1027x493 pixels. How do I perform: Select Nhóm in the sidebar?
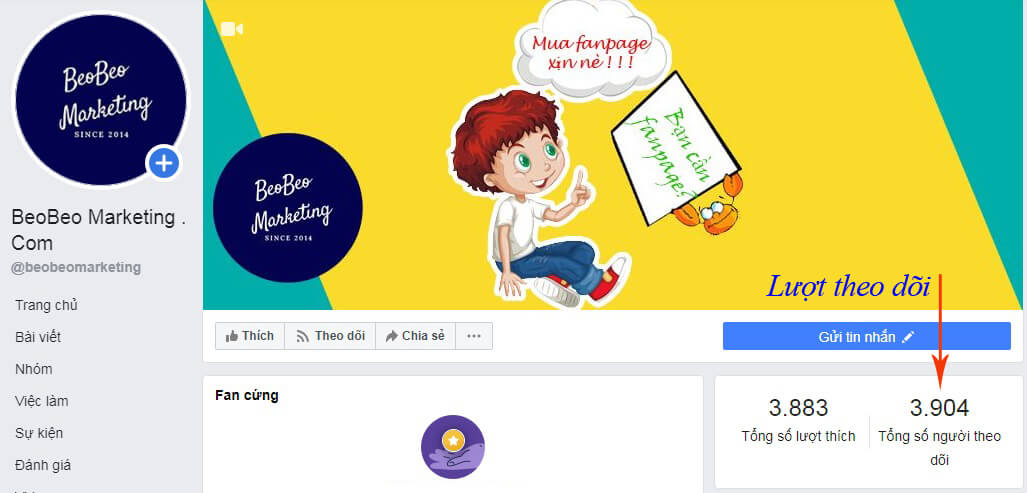[x=33, y=369]
